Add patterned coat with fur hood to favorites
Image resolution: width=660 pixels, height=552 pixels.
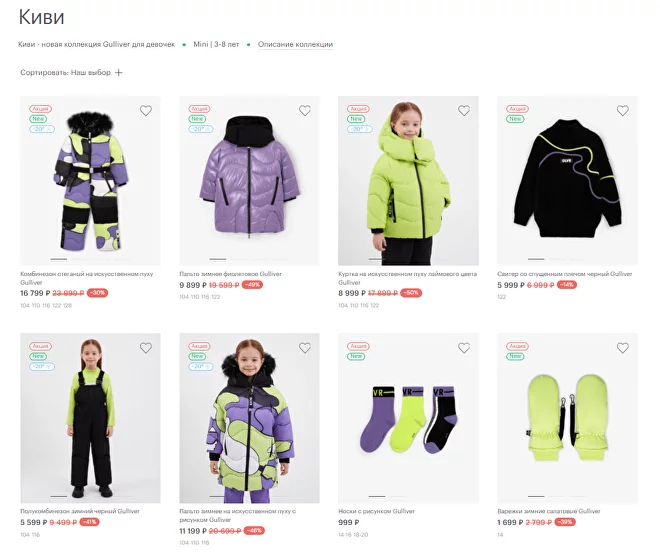click(305, 348)
